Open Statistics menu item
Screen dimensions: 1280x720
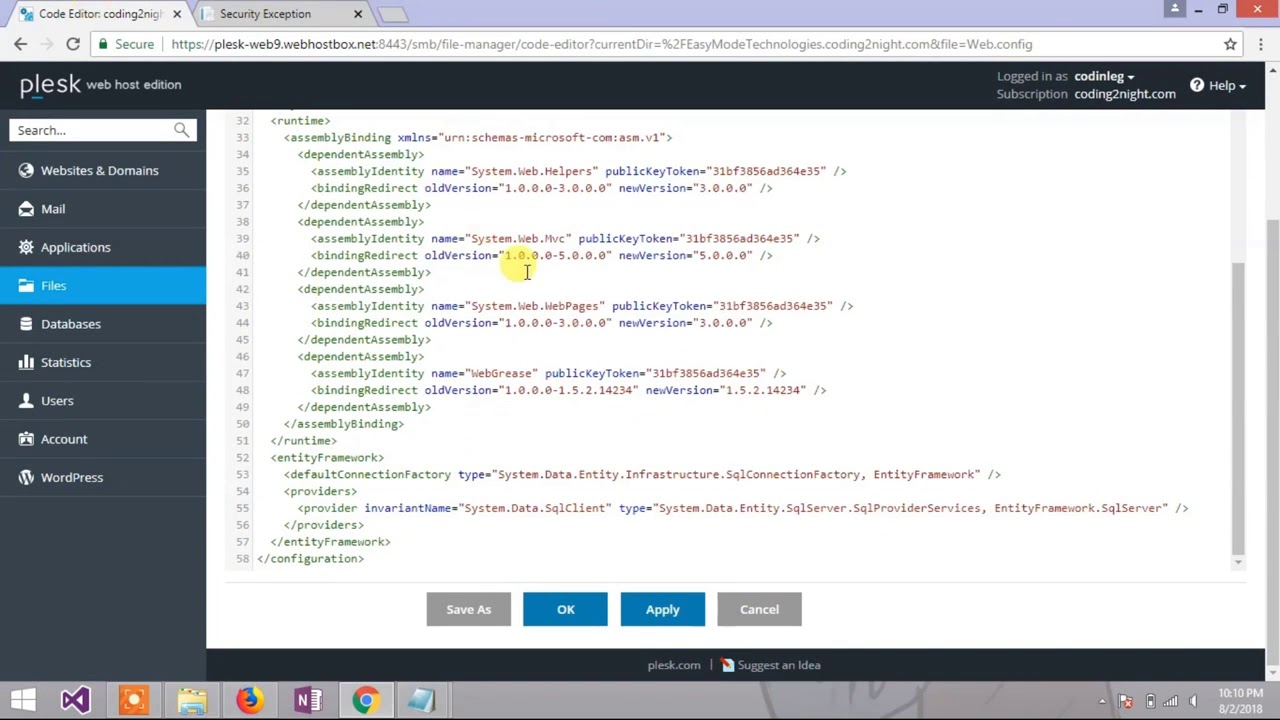click(66, 362)
